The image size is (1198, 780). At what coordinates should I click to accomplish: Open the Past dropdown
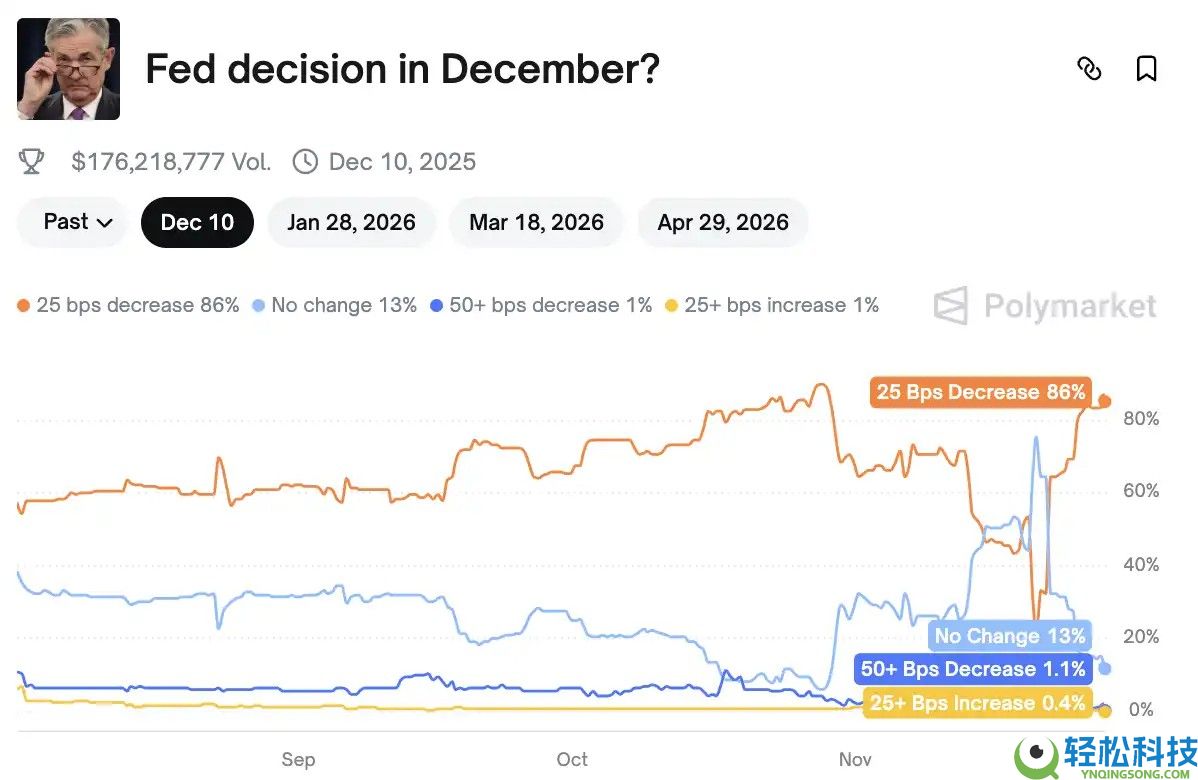(x=71, y=222)
